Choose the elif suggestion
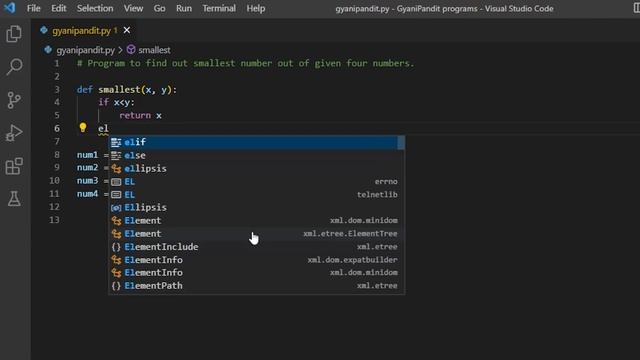 click(253, 142)
